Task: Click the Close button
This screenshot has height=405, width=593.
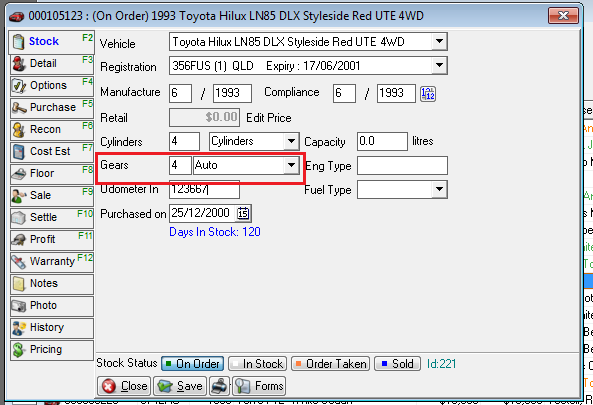Action: [x=124, y=386]
